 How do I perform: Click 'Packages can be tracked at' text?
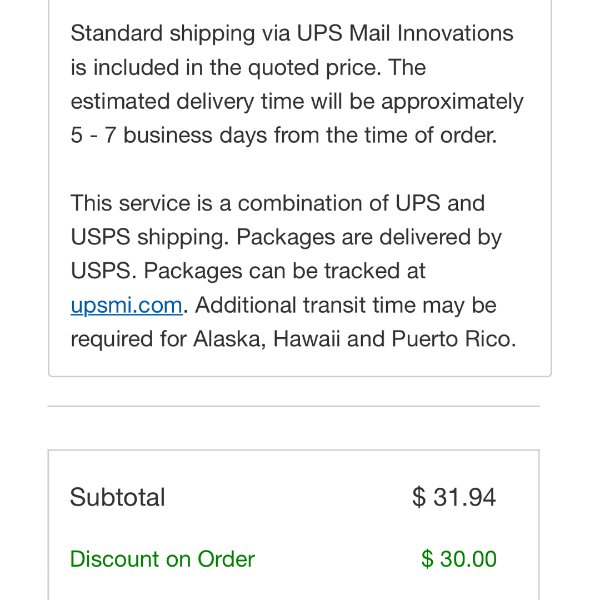coord(284,271)
